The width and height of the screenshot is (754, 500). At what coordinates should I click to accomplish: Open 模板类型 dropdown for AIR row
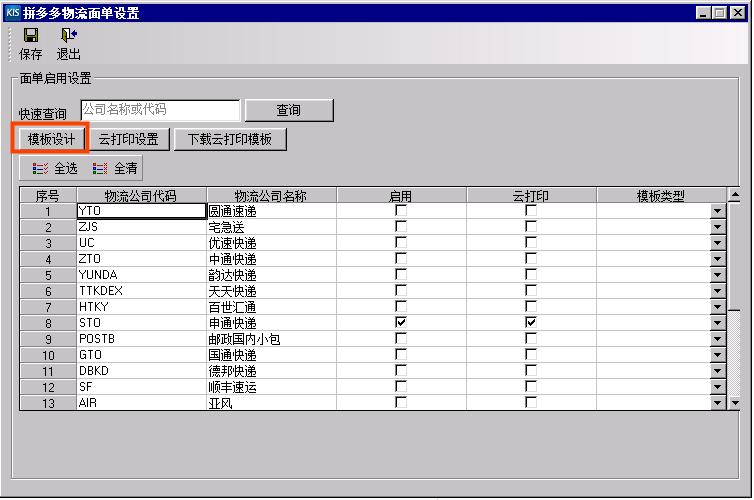pyautogui.click(x=717, y=403)
